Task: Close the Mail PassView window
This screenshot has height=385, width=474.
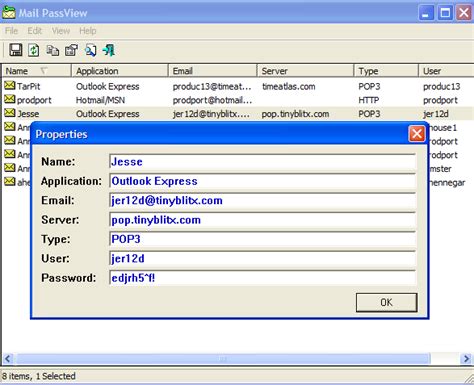Action: tap(464, 13)
